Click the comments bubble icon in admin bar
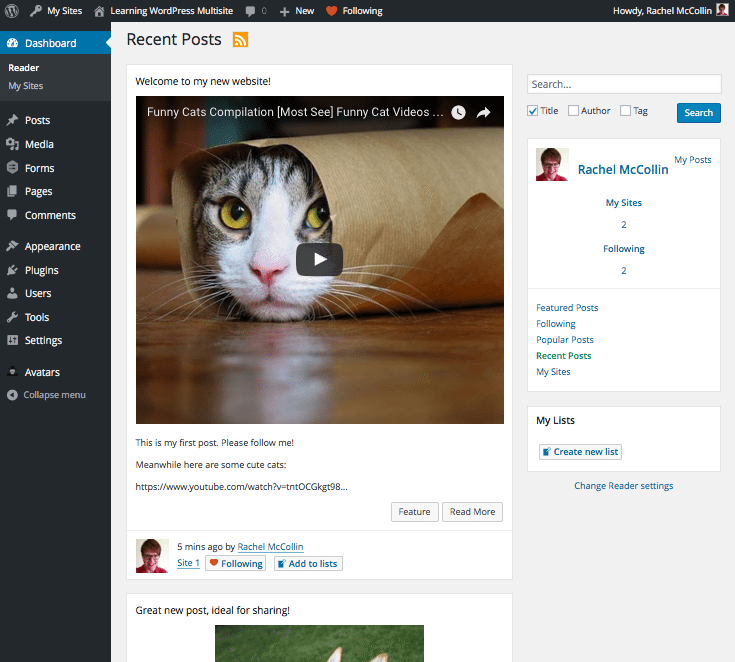The image size is (735, 662). [x=251, y=11]
